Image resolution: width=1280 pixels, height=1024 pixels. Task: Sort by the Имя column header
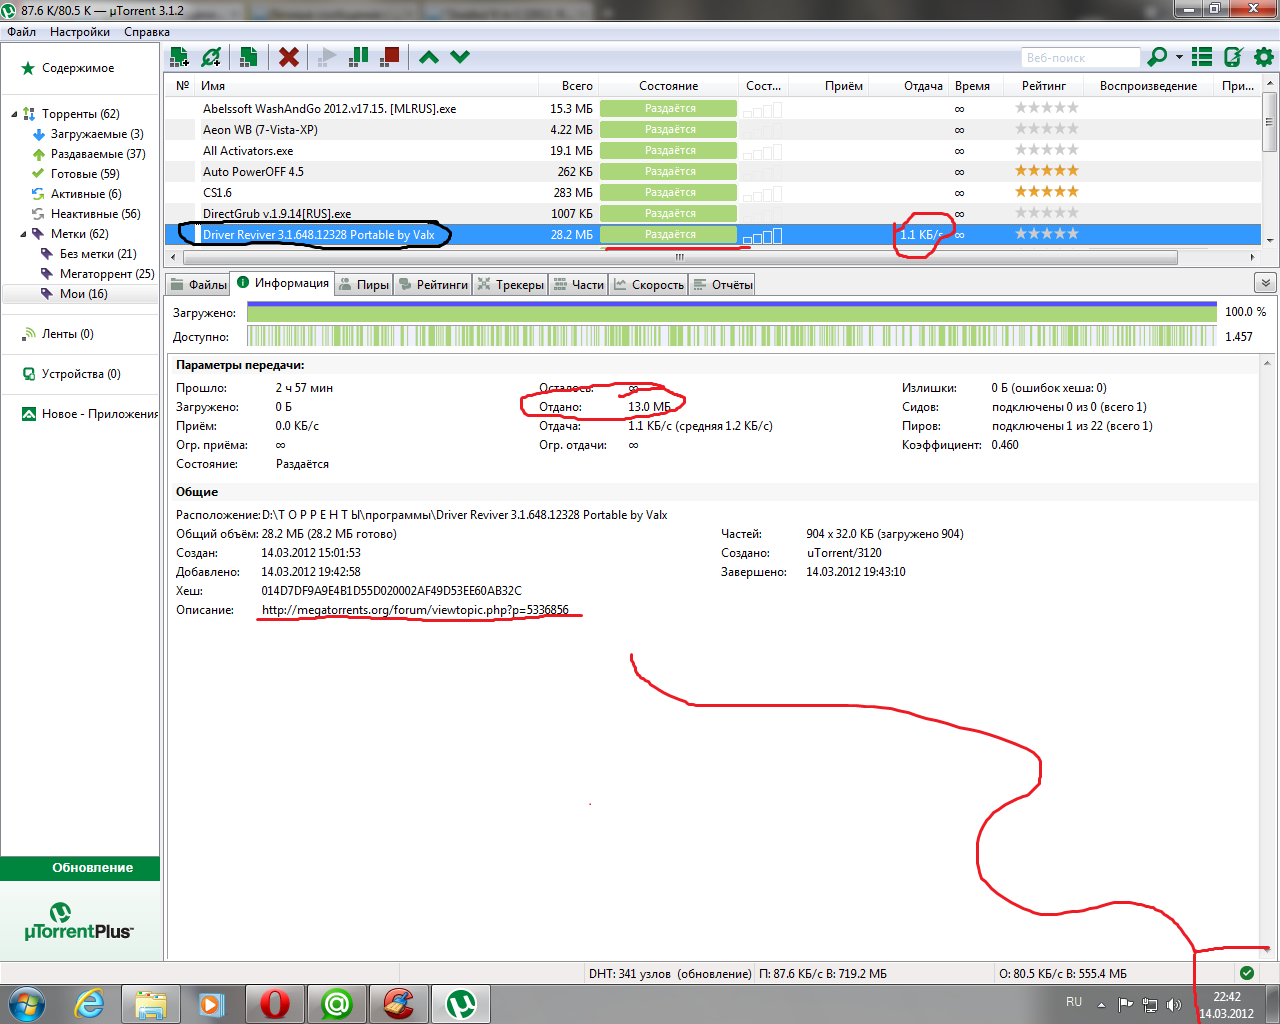pos(367,86)
